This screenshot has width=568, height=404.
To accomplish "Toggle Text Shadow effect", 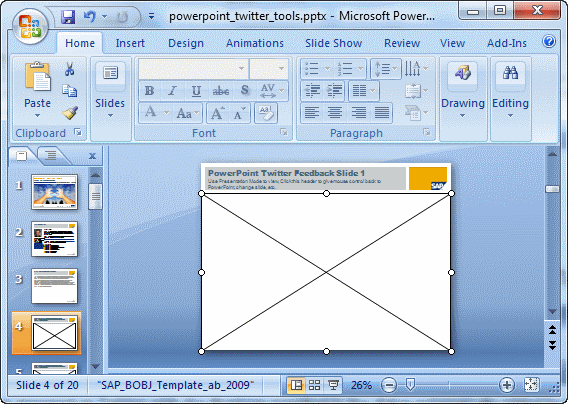I will [245, 91].
